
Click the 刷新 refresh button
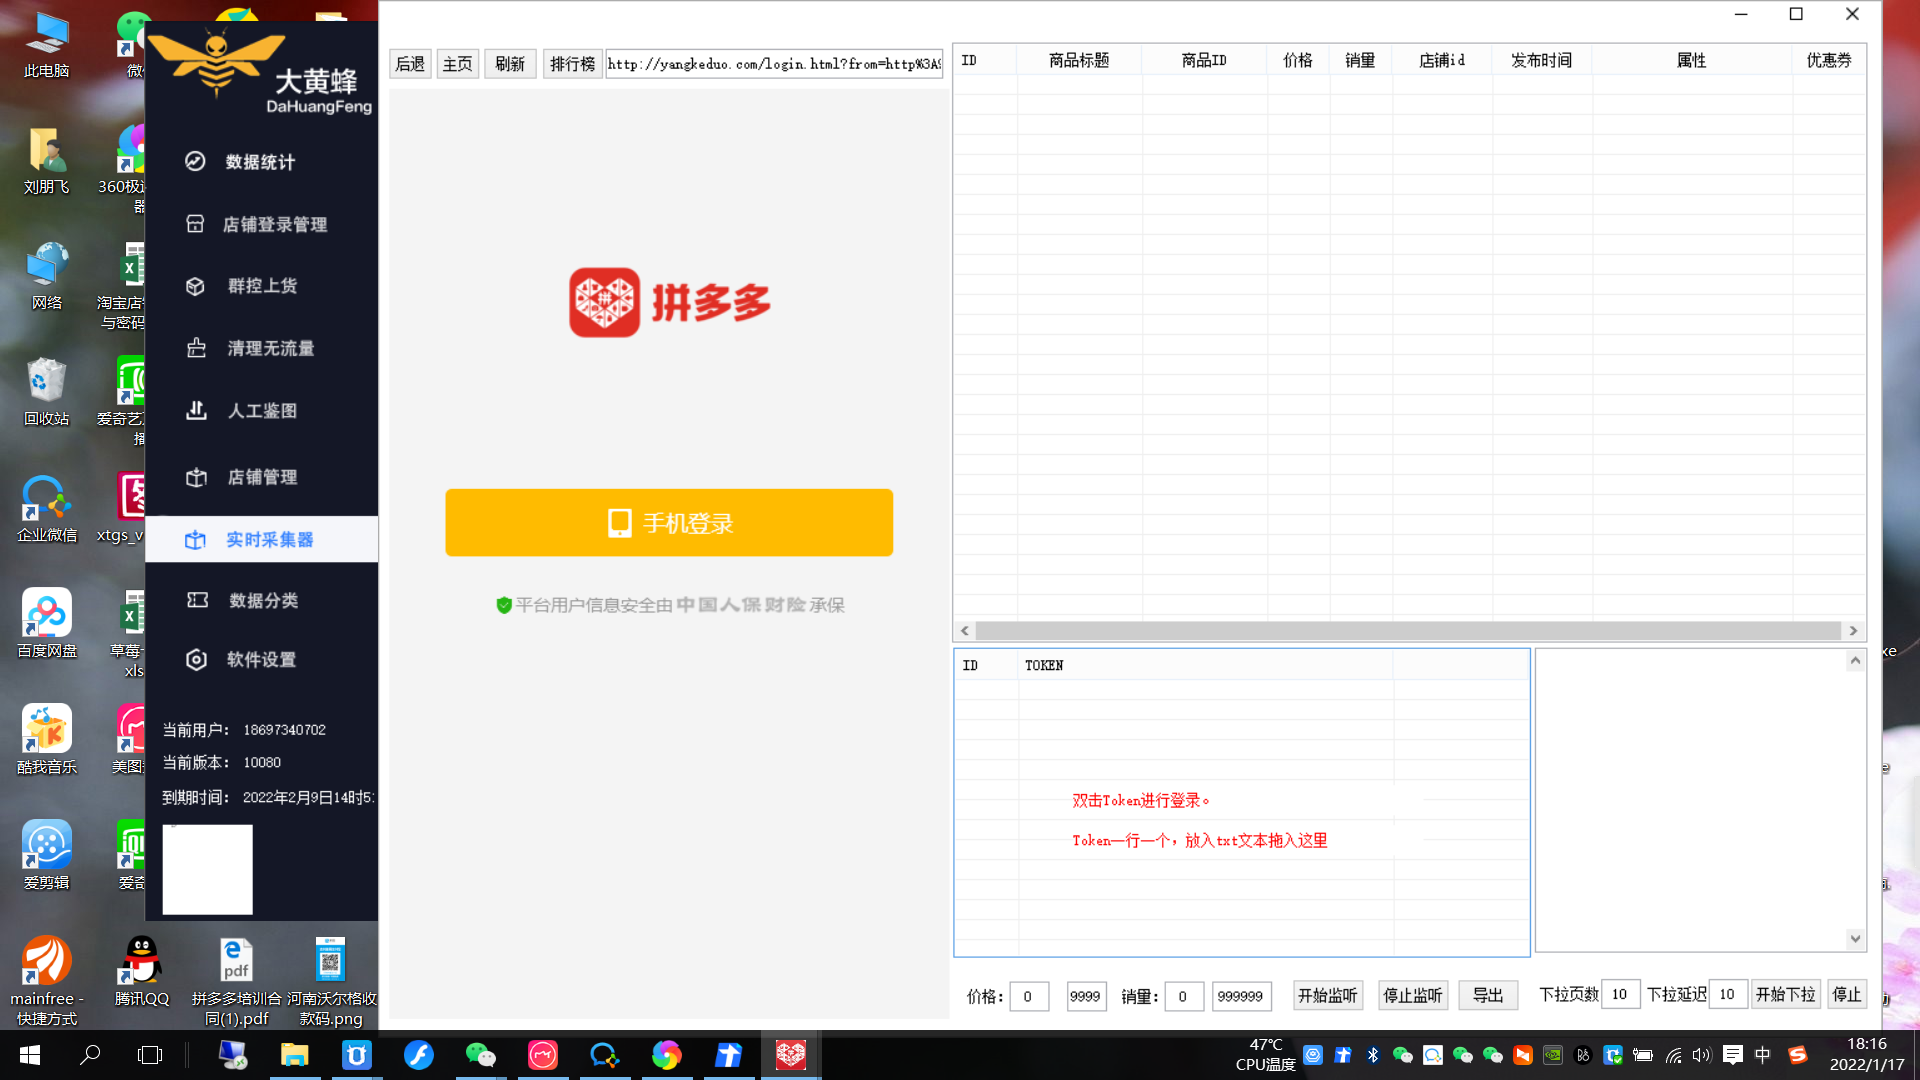510,64
